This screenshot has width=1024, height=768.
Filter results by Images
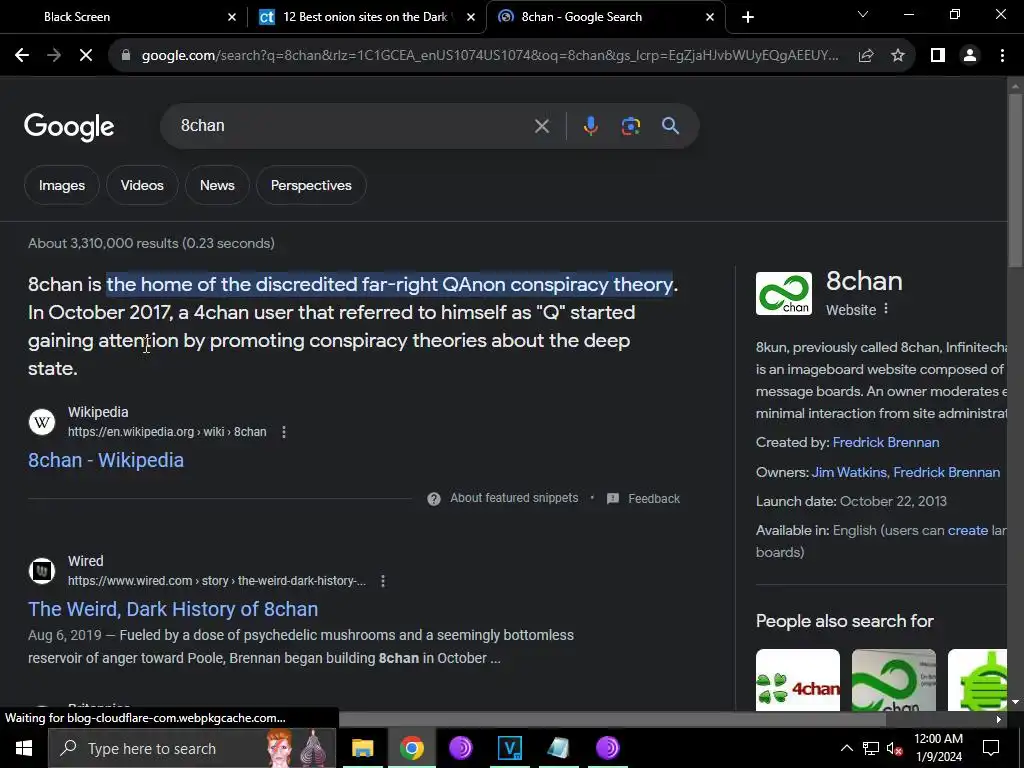click(x=62, y=185)
